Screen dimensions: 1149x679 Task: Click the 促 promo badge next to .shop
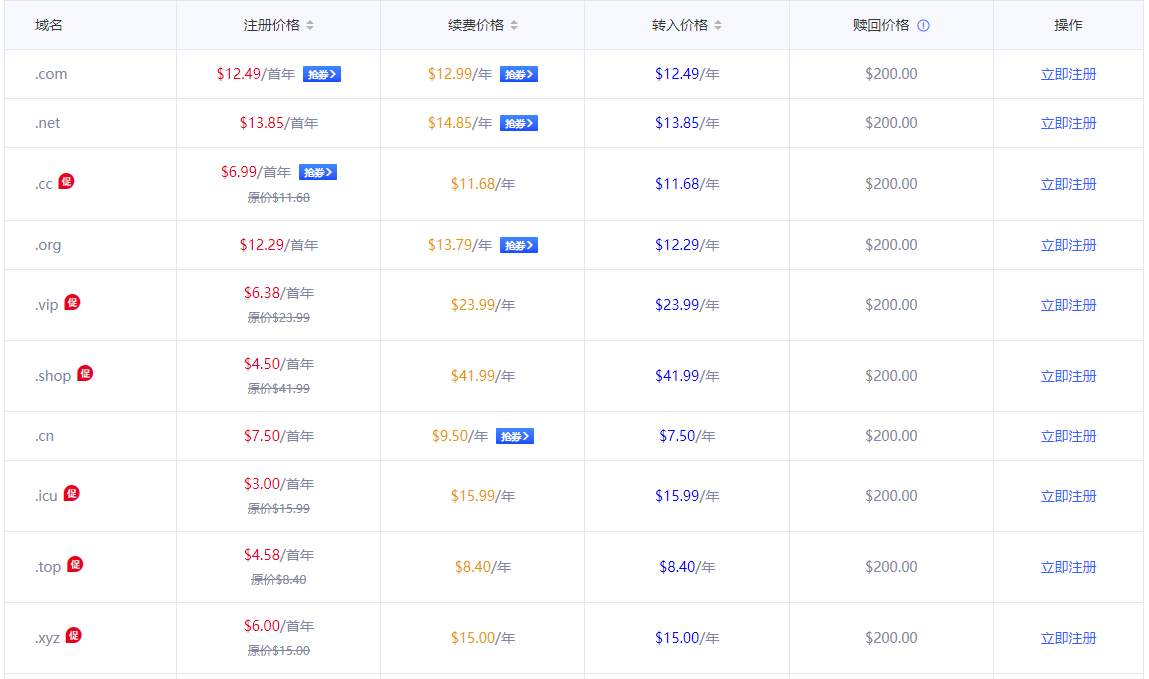85,373
